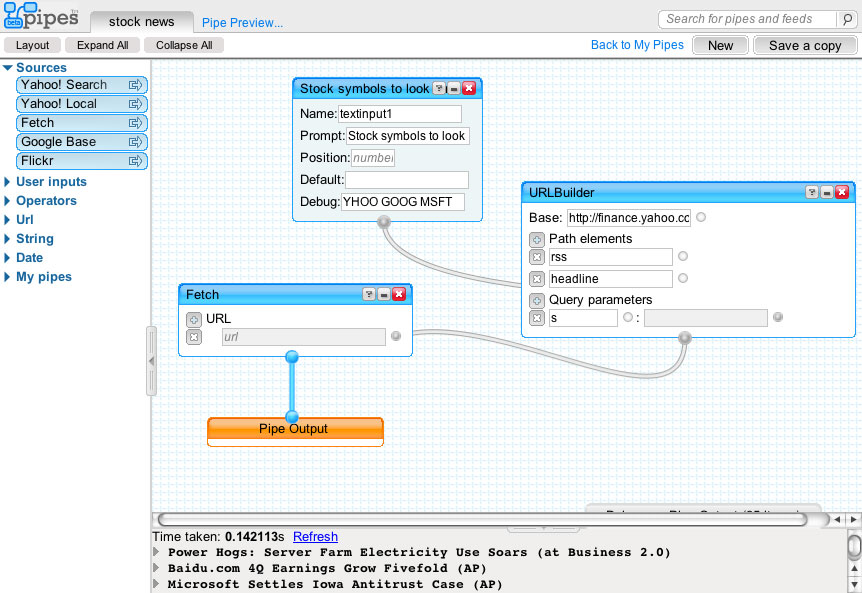Click the Save a copy button

(805, 46)
